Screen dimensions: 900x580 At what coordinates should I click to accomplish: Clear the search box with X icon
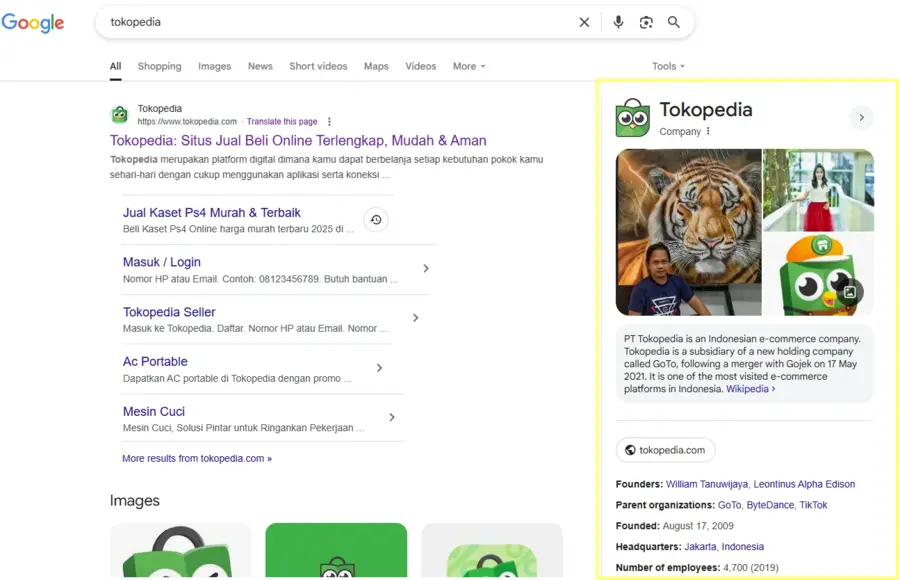point(584,22)
